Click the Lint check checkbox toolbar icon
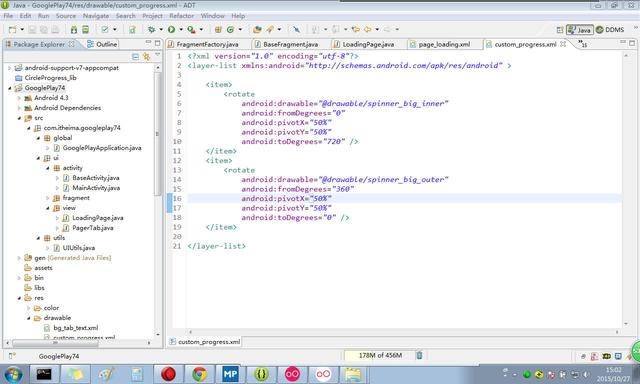The image size is (640, 384). tap(105, 29)
